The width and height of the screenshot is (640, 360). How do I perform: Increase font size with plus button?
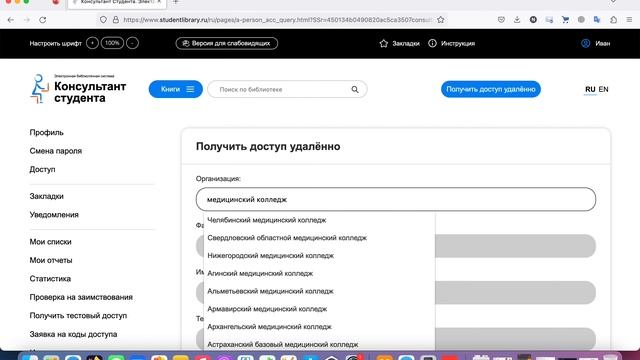92,43
